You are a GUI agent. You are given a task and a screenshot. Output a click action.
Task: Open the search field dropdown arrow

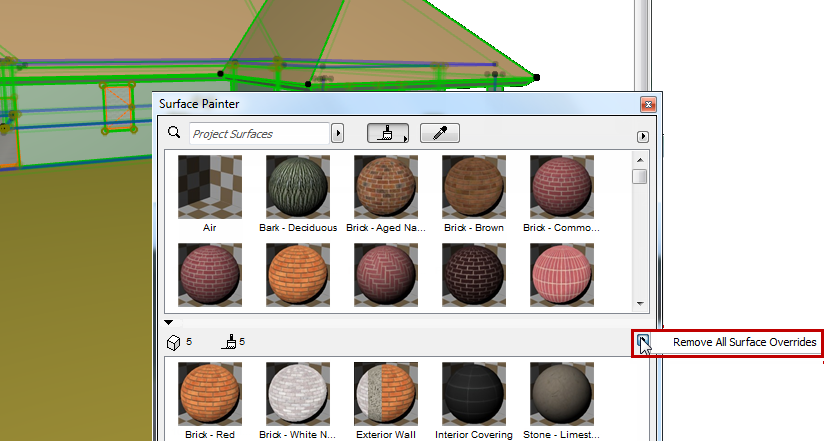point(338,134)
